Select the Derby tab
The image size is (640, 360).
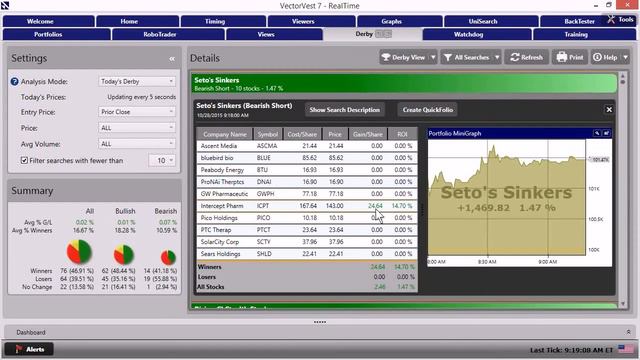[x=372, y=34]
